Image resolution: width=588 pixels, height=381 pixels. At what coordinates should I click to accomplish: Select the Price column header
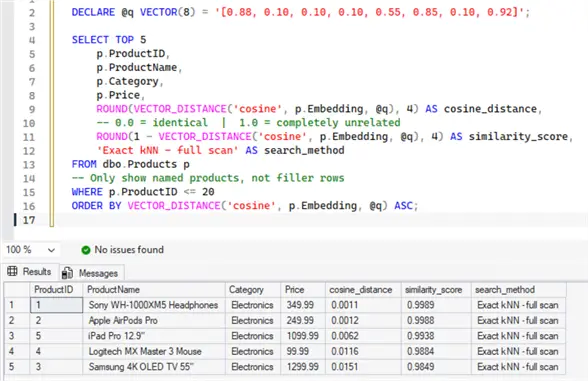[x=303, y=290]
